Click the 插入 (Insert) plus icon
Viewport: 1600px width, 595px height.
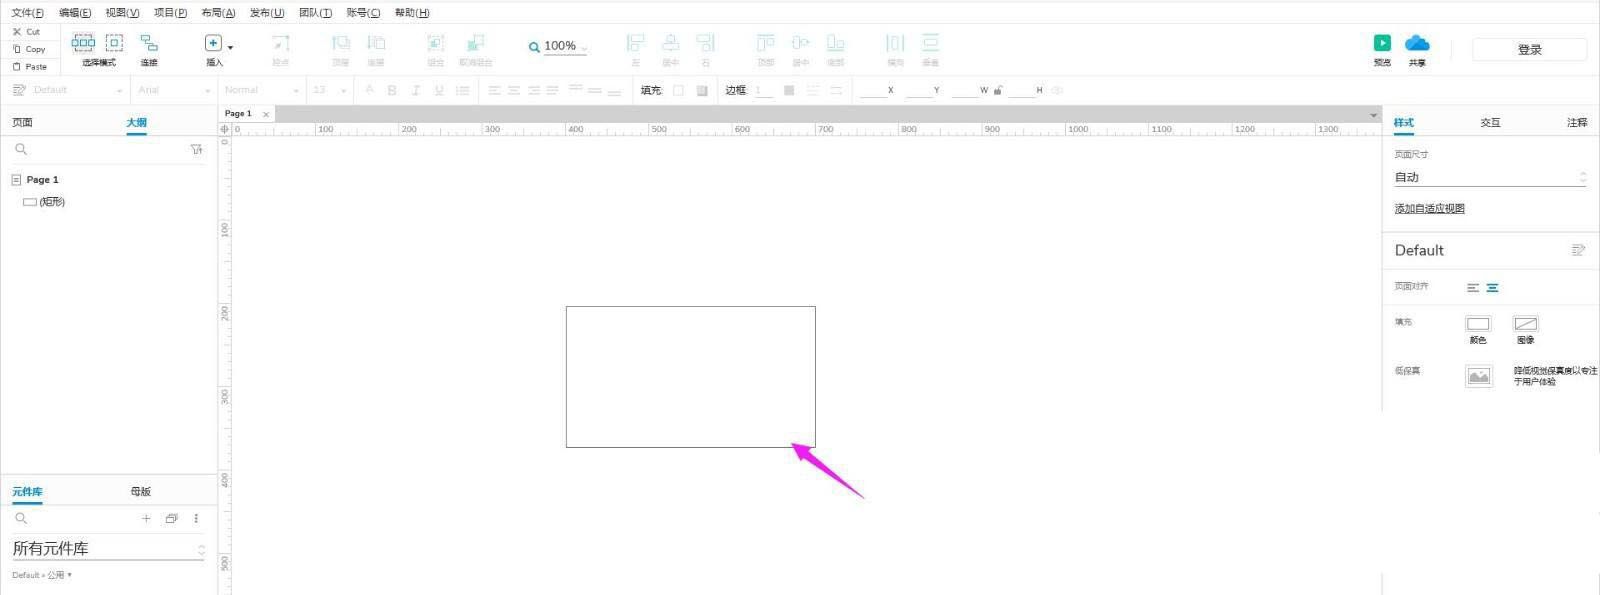[x=213, y=43]
